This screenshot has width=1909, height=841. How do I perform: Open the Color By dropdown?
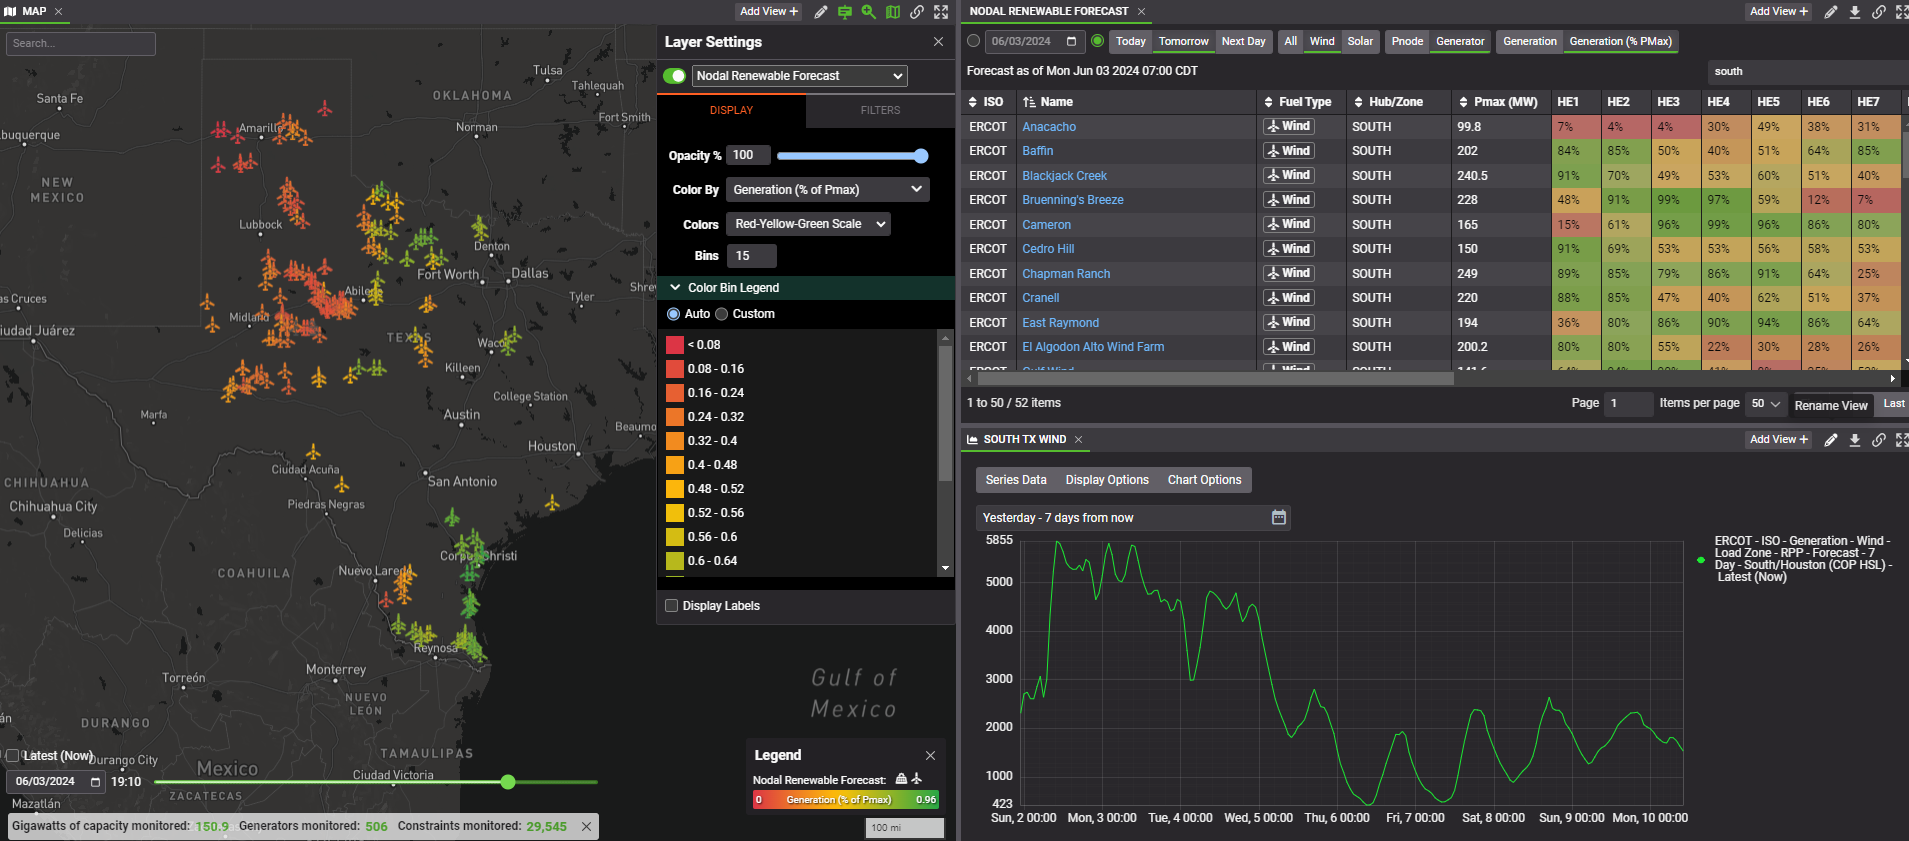827,190
